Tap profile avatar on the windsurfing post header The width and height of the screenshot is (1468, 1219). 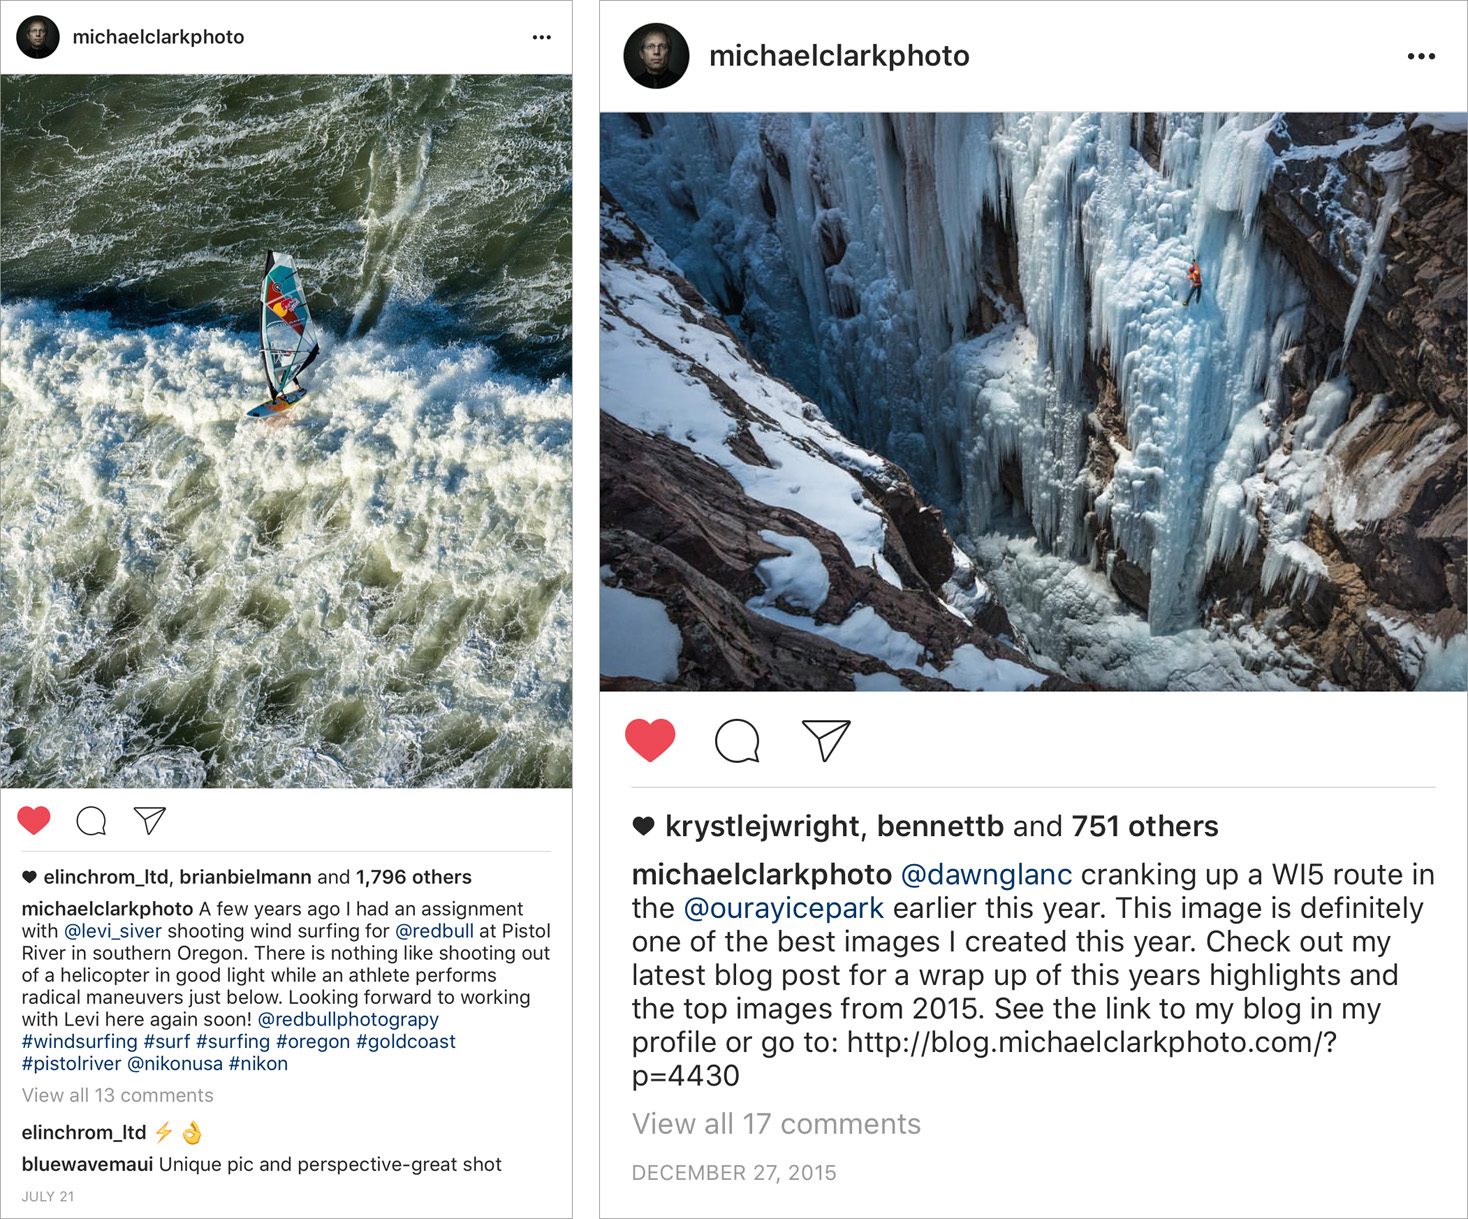pyautogui.click(x=38, y=37)
